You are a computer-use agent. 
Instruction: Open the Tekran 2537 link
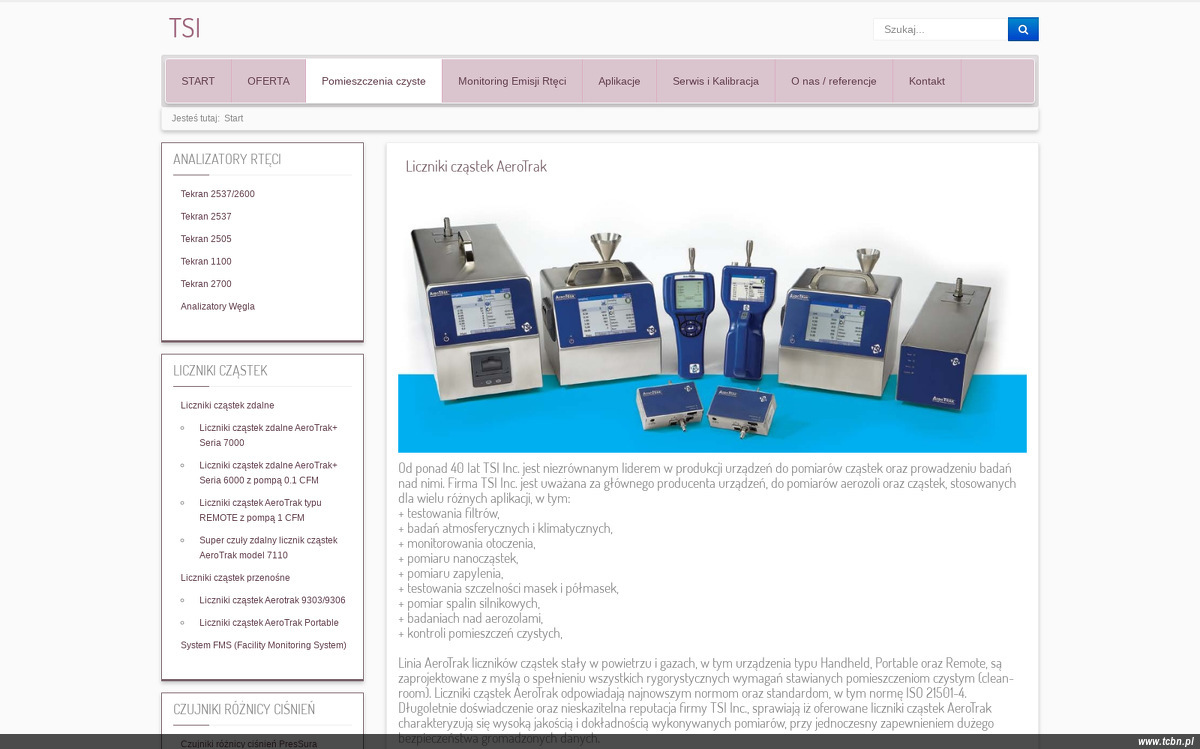point(206,216)
